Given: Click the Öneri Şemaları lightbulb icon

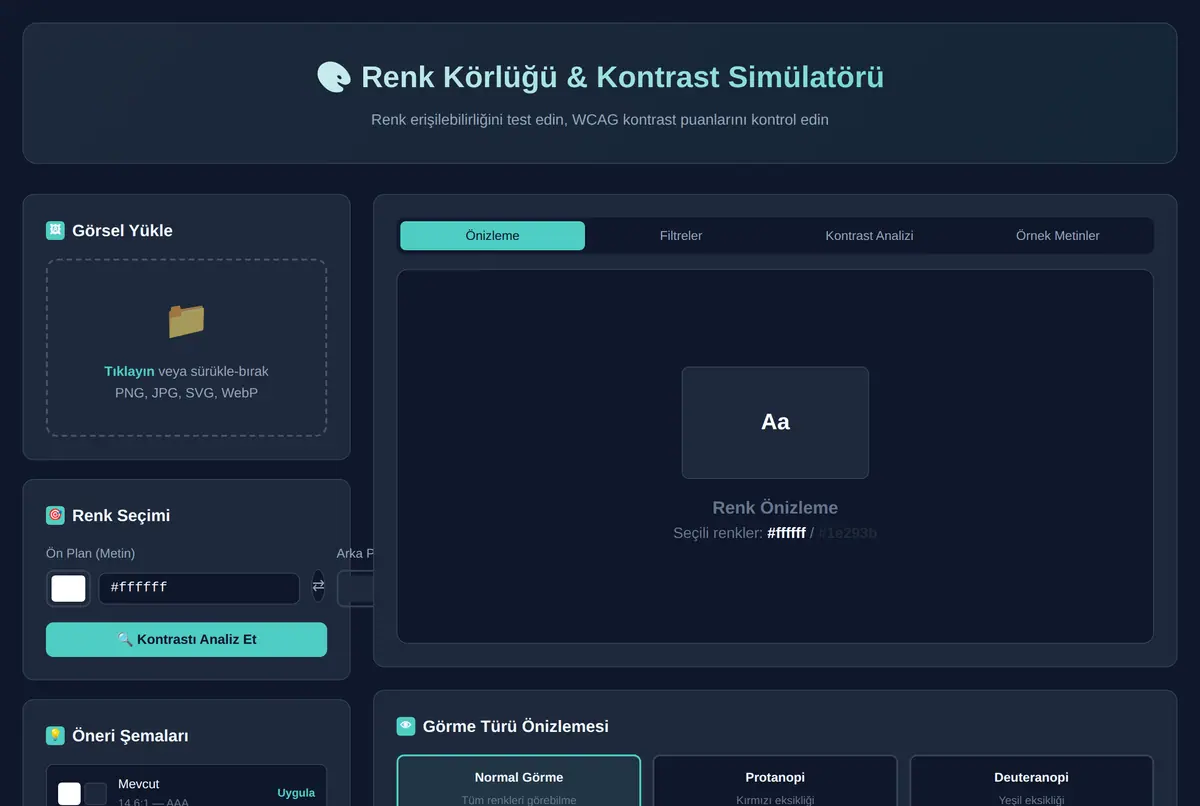Looking at the screenshot, I should click(55, 735).
